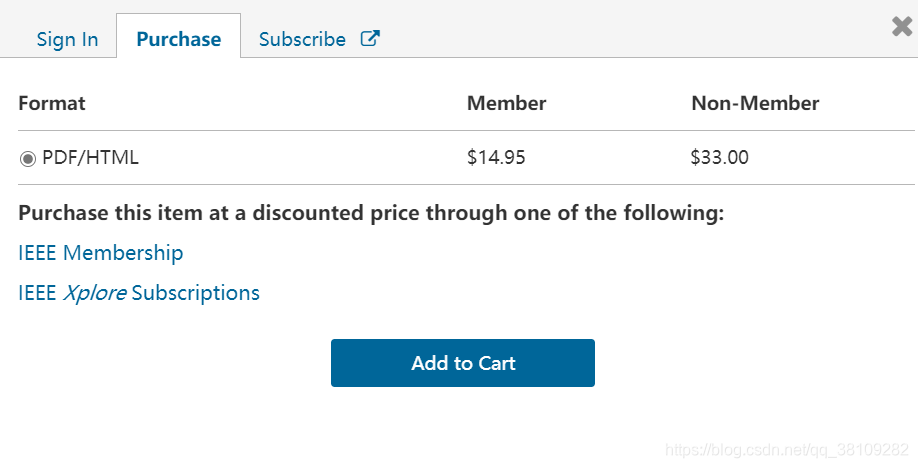Click the Format column header
The width and height of the screenshot is (918, 468).
[52, 103]
